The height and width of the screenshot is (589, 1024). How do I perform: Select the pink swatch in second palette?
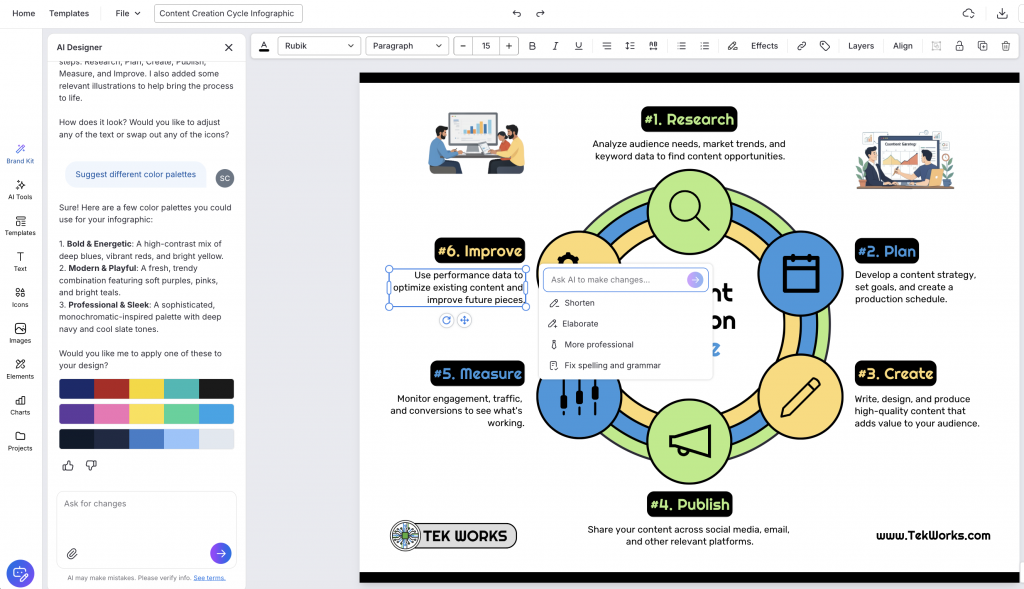112,414
